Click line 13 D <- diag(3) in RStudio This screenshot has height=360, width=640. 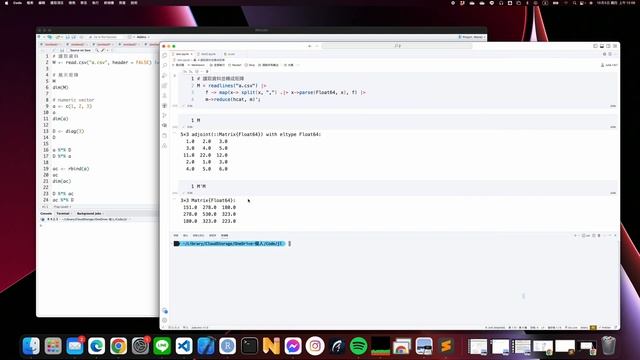click(68, 131)
